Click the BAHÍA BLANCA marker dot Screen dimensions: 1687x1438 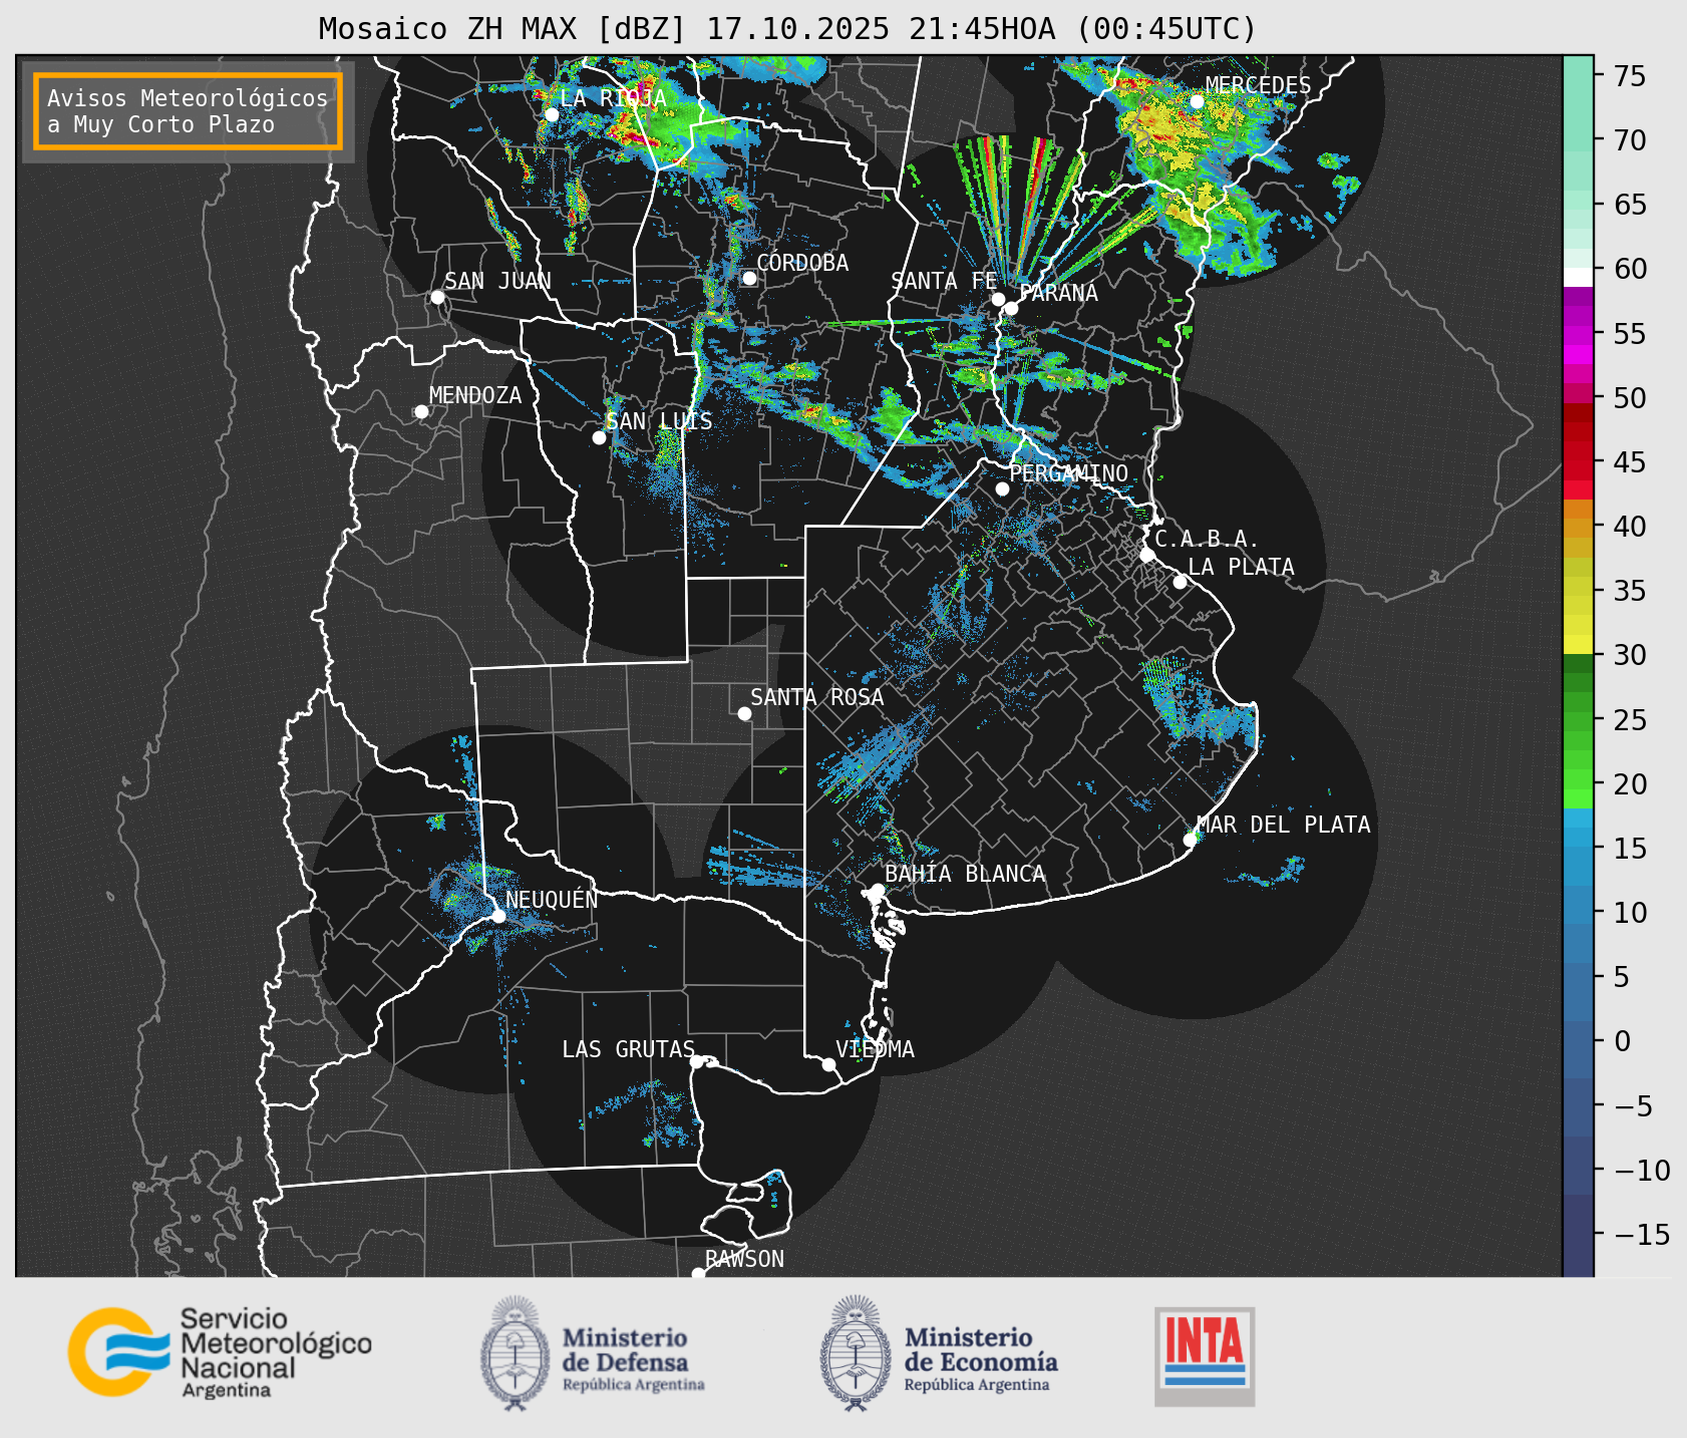[x=877, y=890]
